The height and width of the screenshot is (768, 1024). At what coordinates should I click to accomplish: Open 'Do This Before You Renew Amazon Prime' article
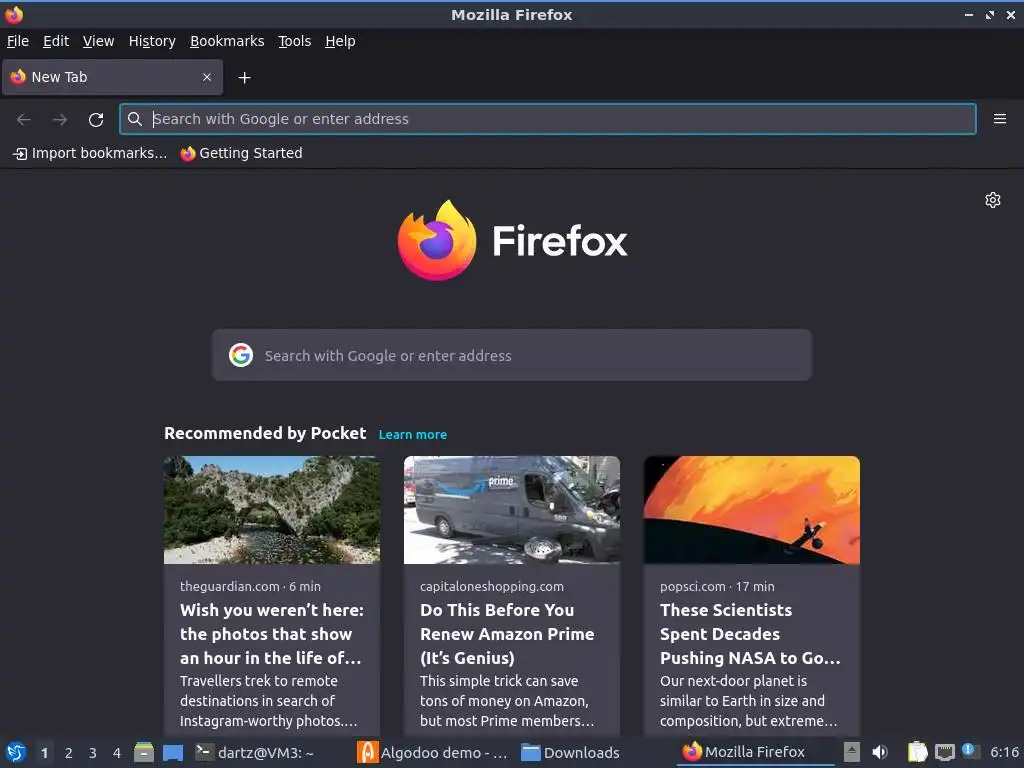507,633
